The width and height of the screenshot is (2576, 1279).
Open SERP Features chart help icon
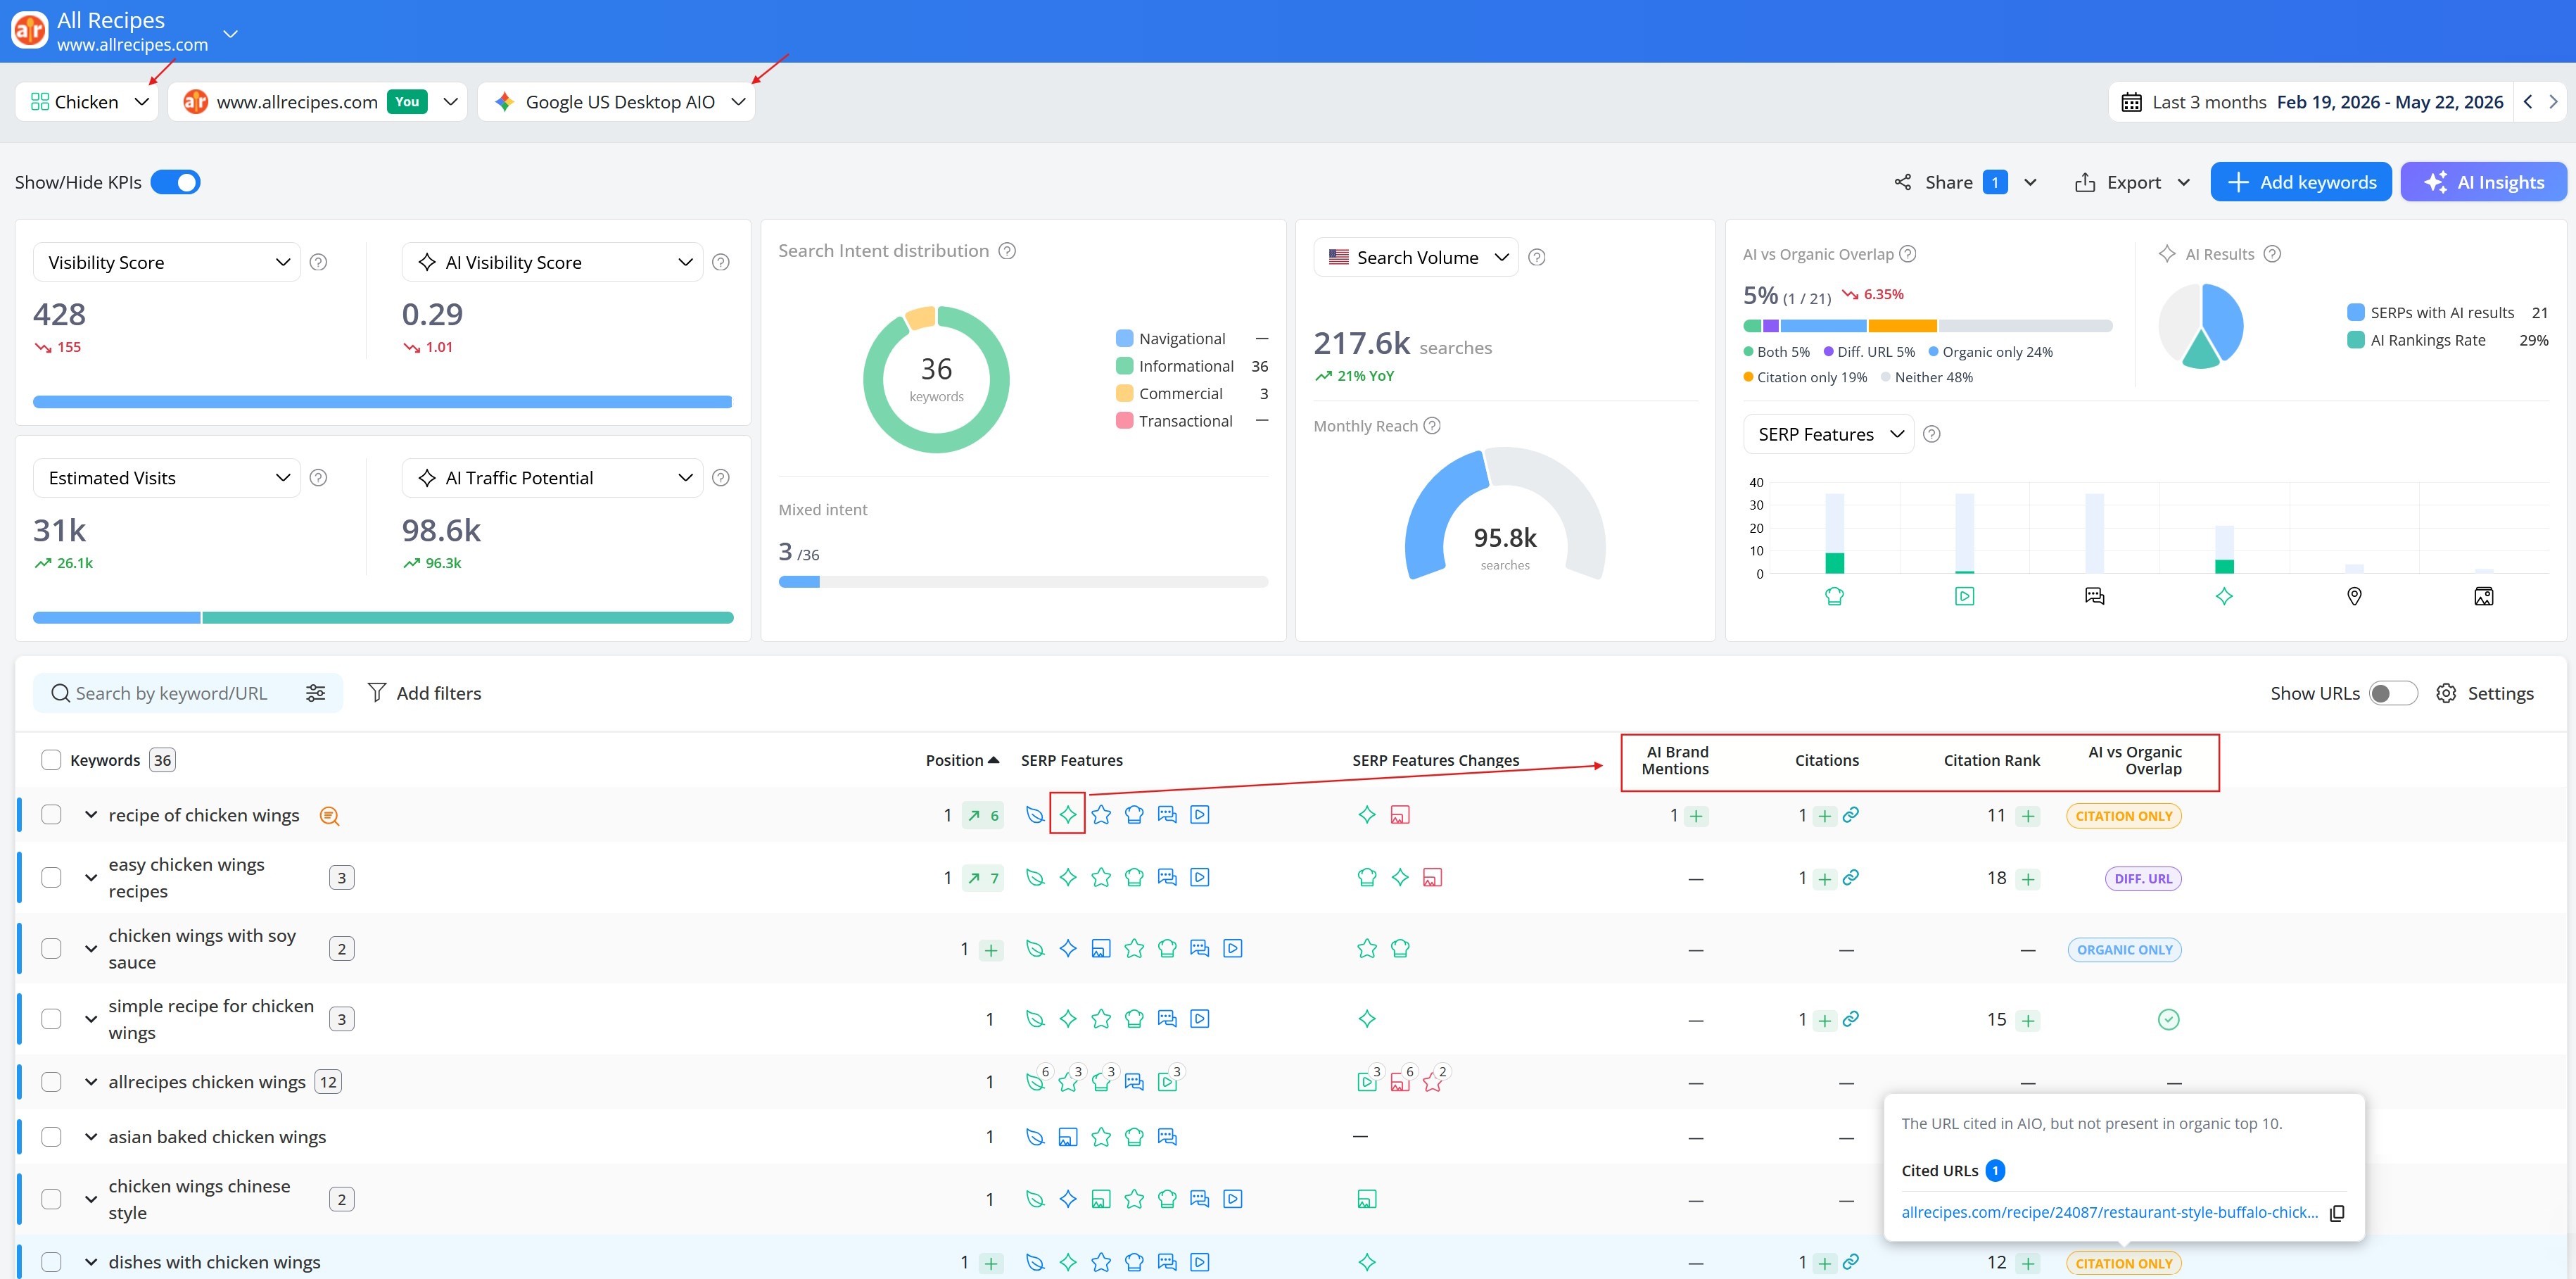pos(1932,434)
